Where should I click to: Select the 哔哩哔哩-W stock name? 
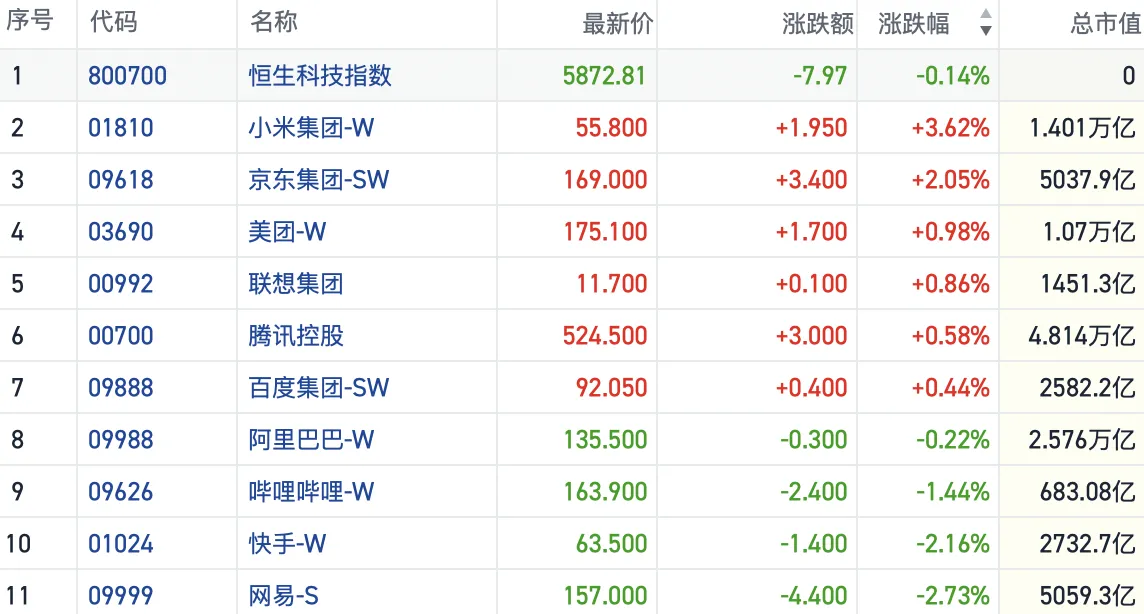311,492
